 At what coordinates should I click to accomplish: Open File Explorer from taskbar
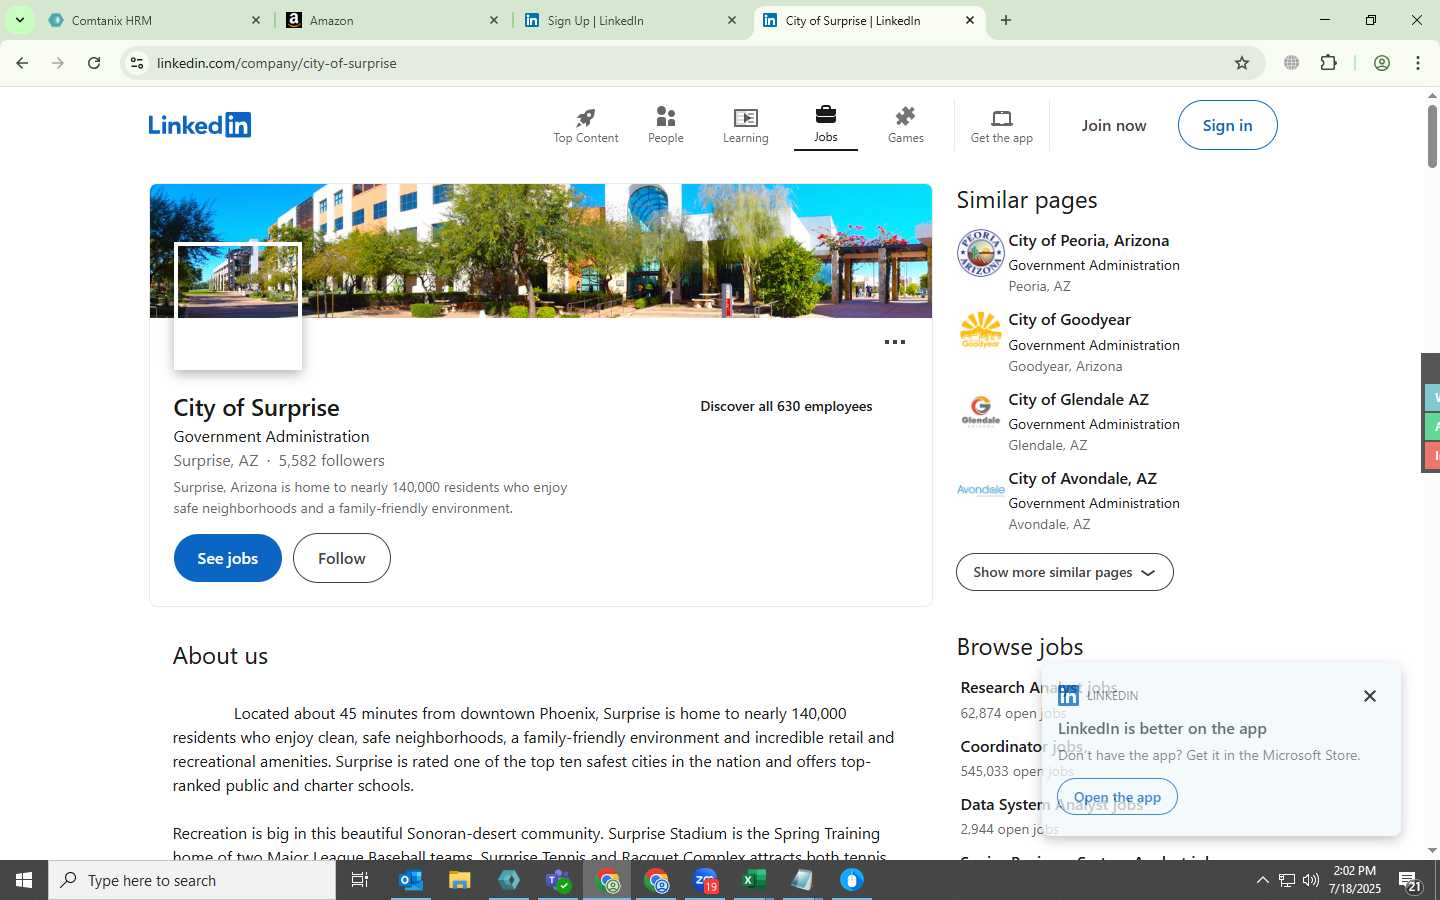(460, 880)
